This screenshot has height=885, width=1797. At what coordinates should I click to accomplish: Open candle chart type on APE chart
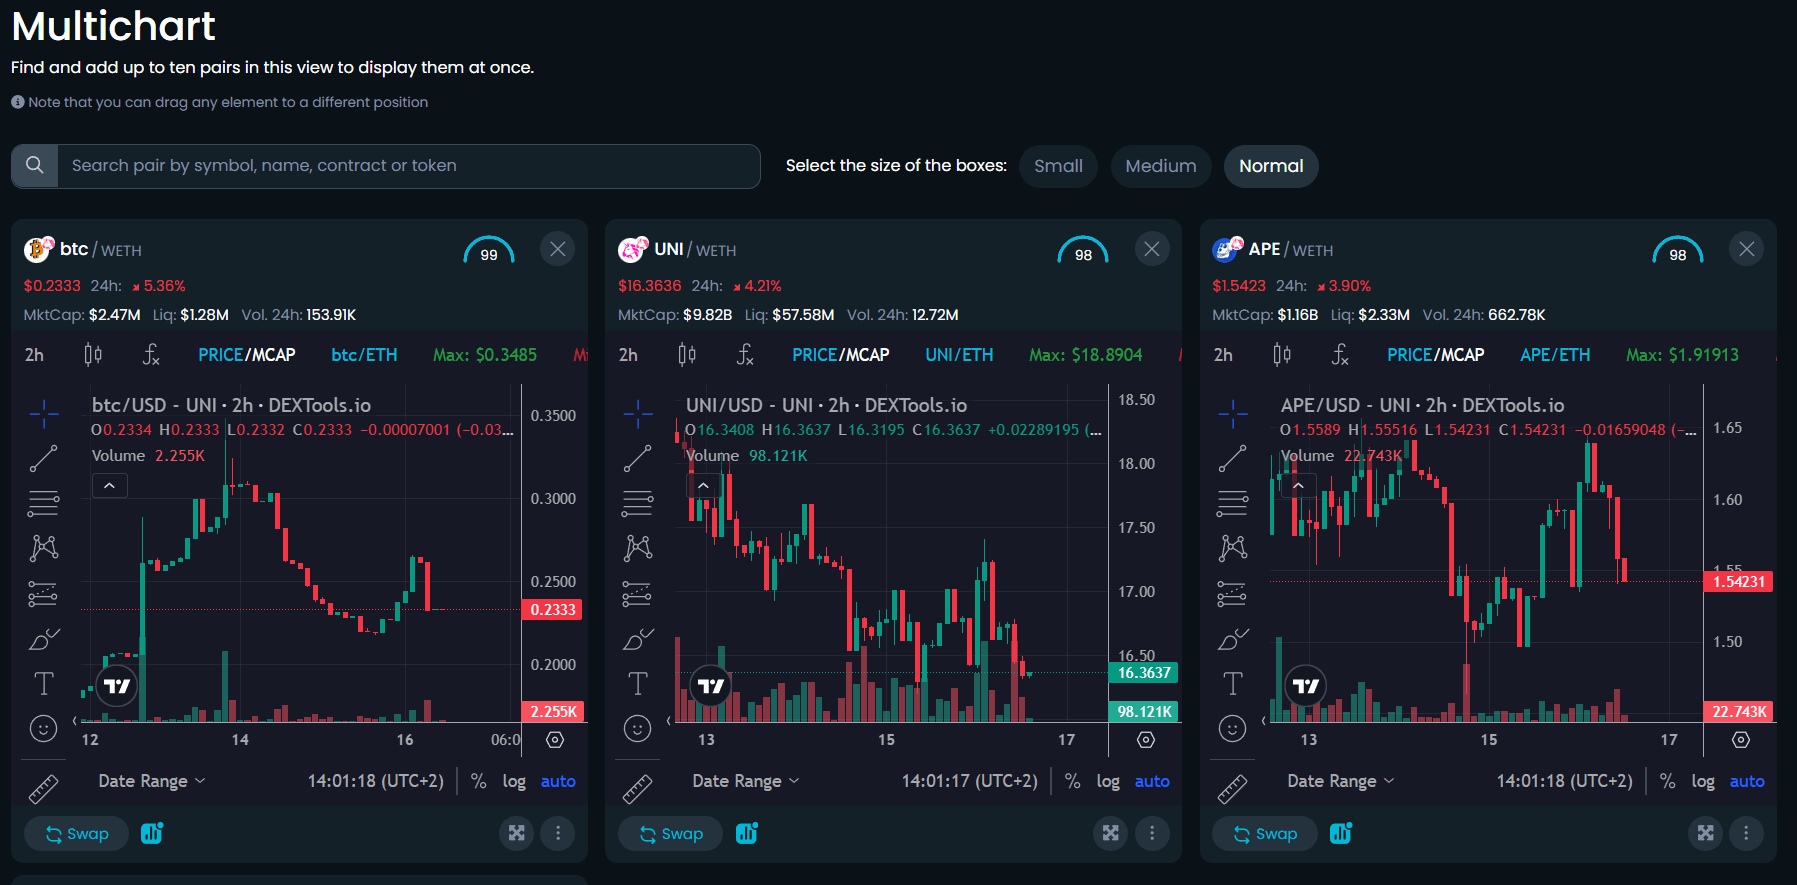point(1282,355)
